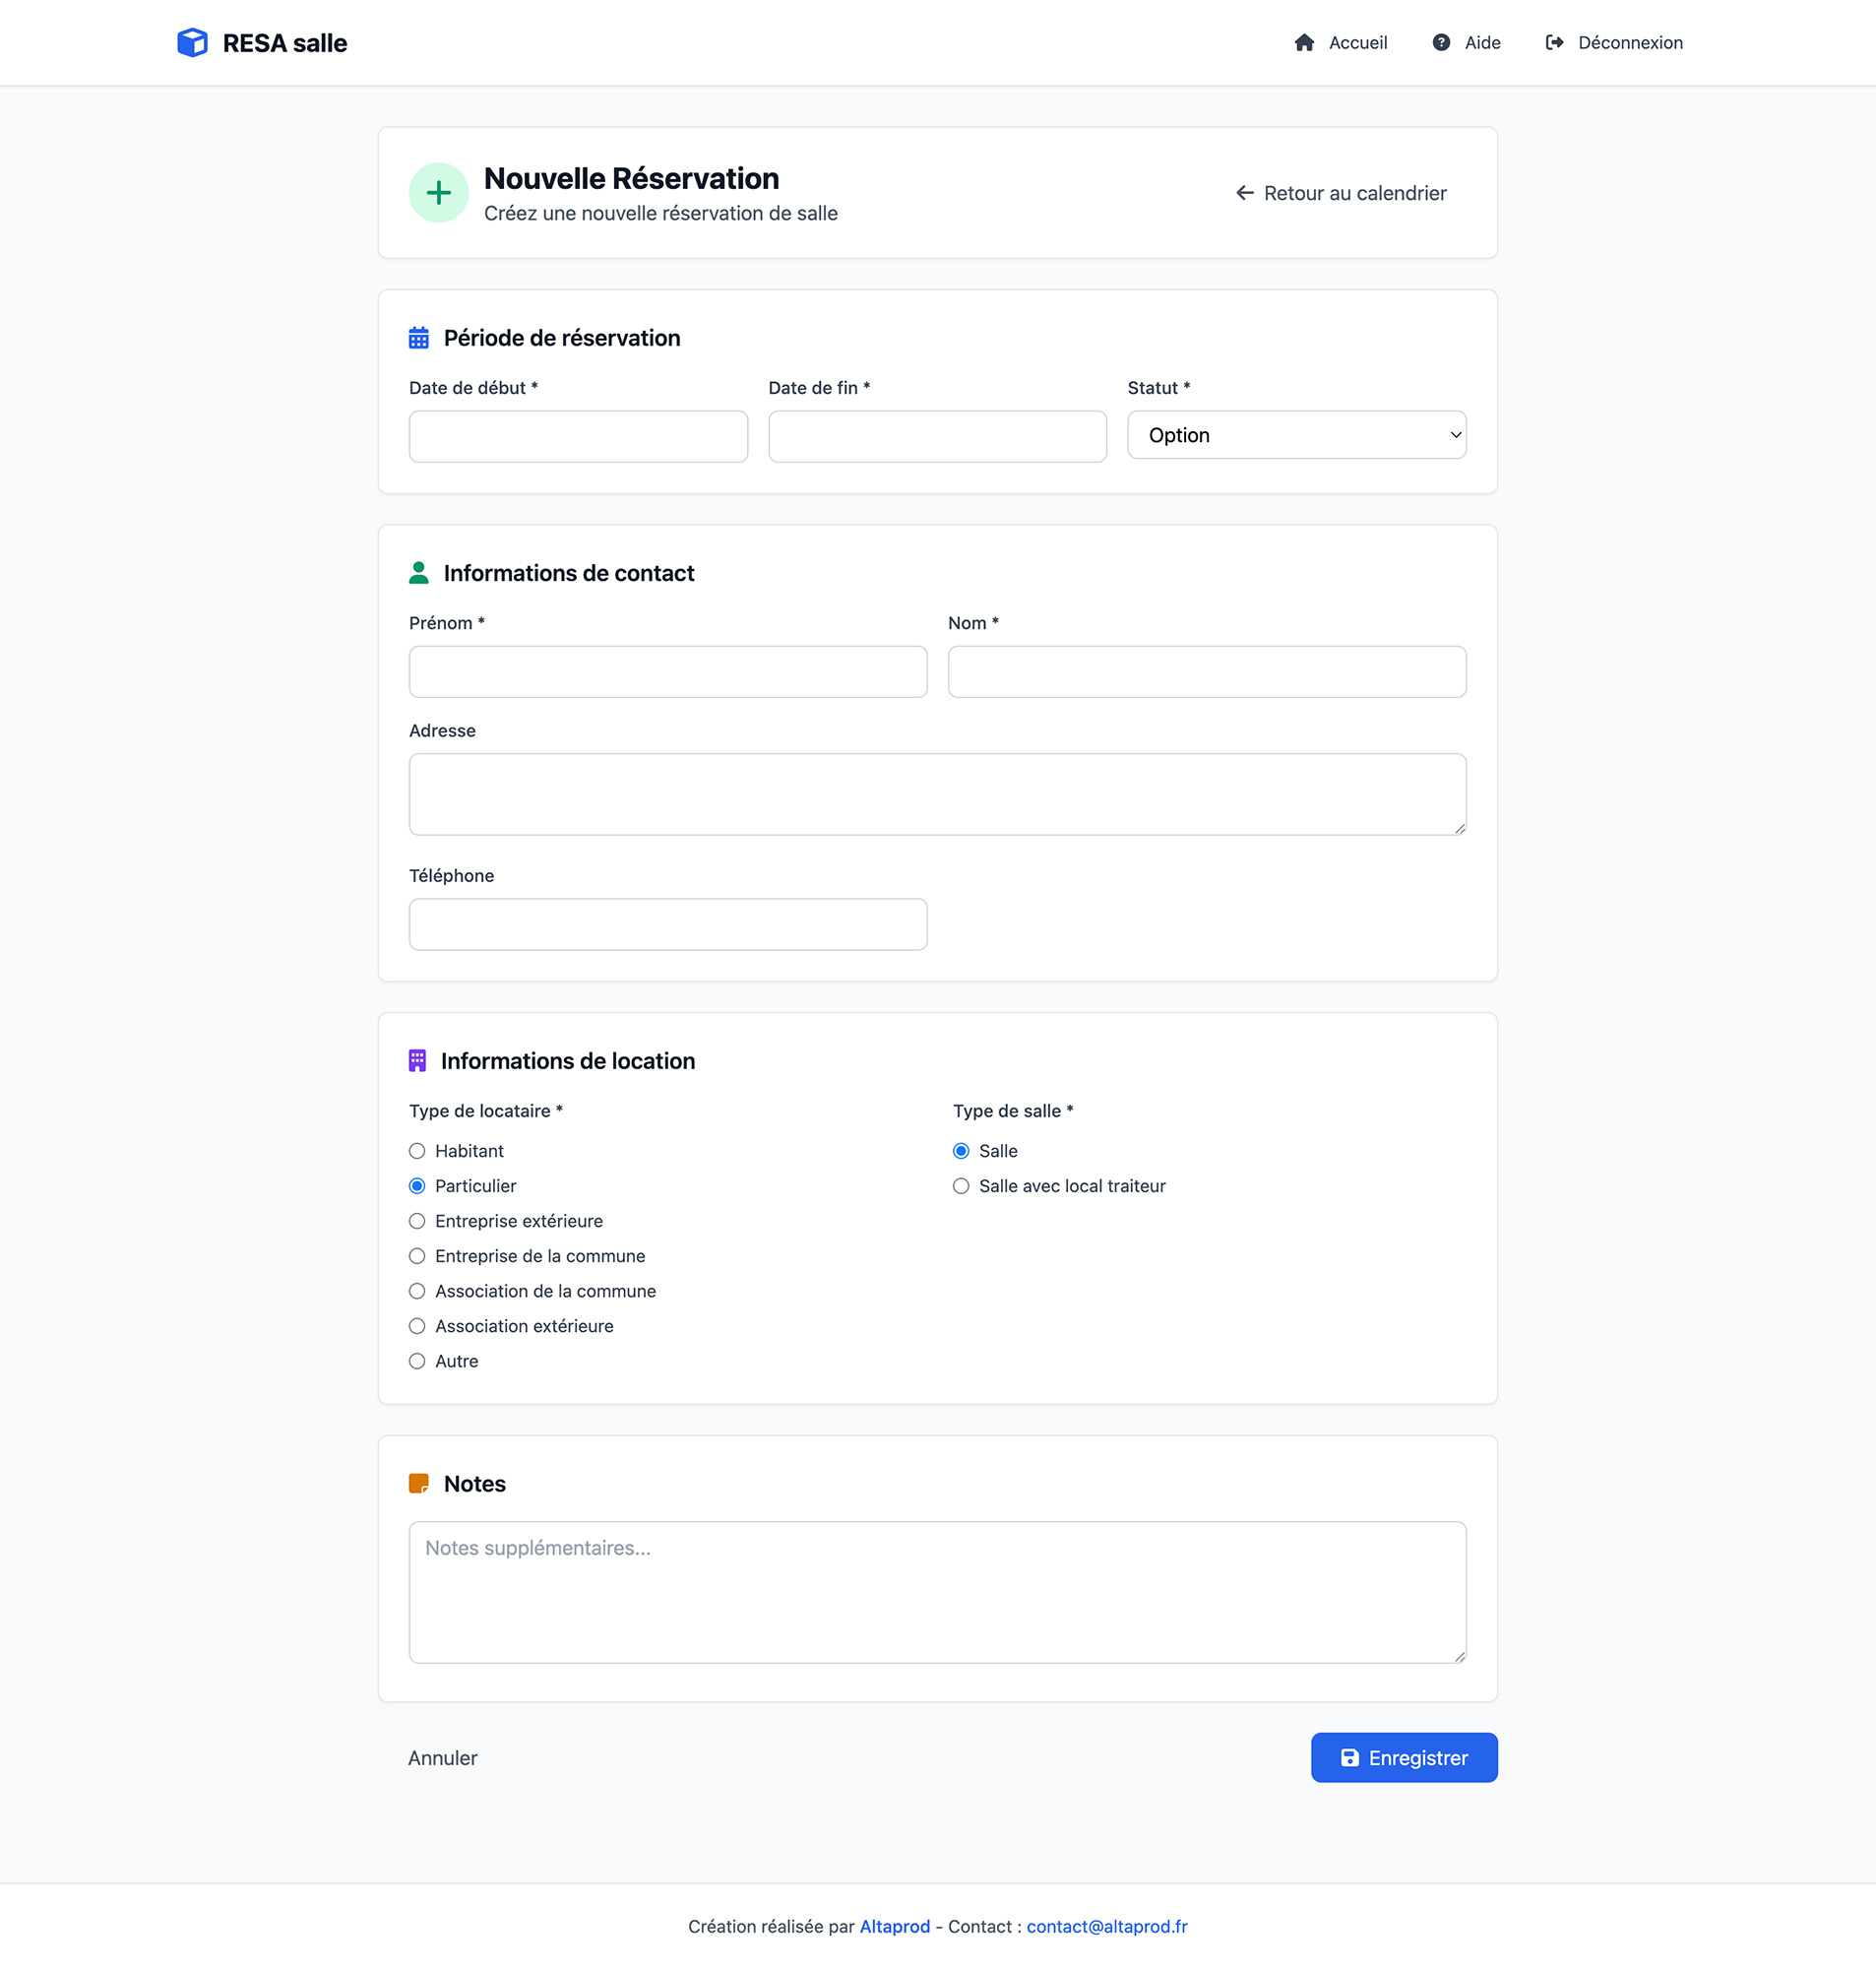Open the Statut dropdown

(x=1296, y=435)
